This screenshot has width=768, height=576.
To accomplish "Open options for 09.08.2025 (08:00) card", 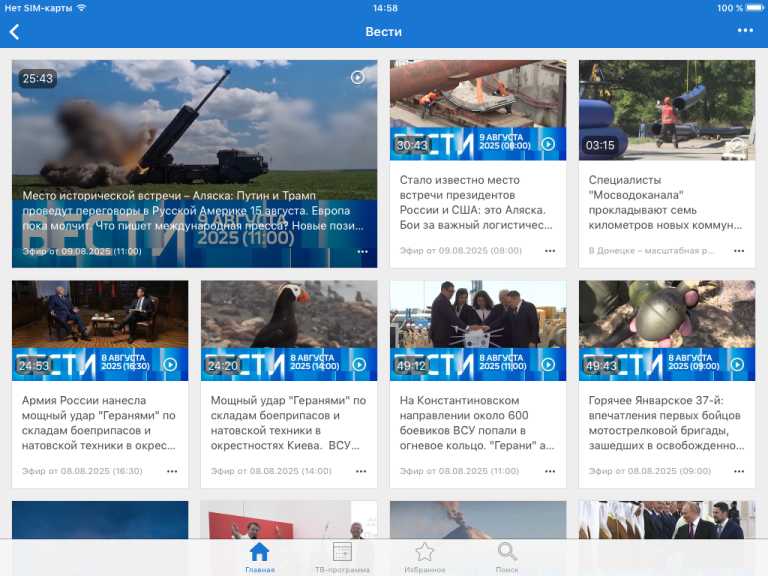I will coord(550,251).
